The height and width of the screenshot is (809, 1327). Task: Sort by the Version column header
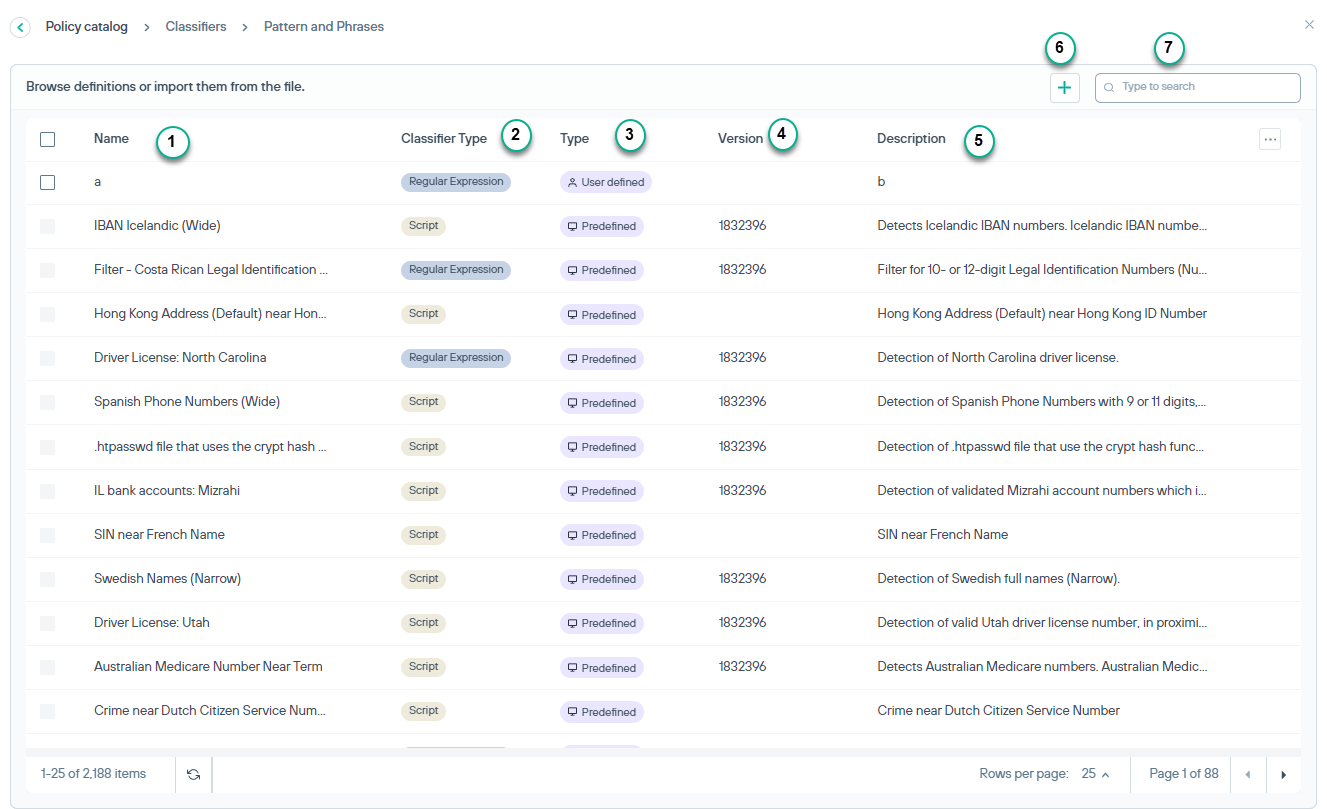tap(740, 139)
